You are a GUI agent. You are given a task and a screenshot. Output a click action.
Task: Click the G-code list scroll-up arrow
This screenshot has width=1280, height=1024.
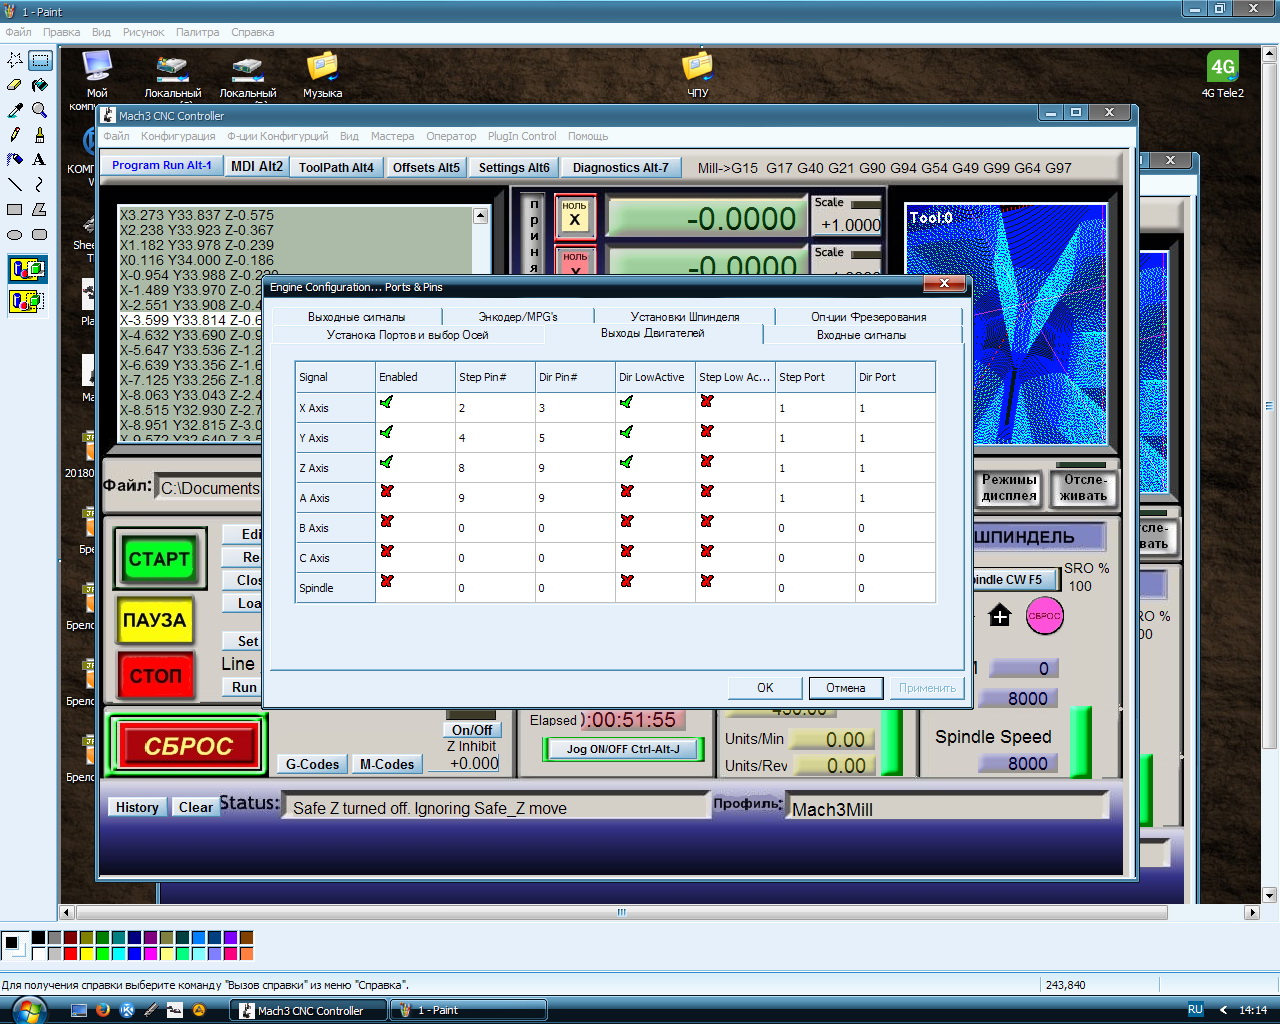coord(480,216)
